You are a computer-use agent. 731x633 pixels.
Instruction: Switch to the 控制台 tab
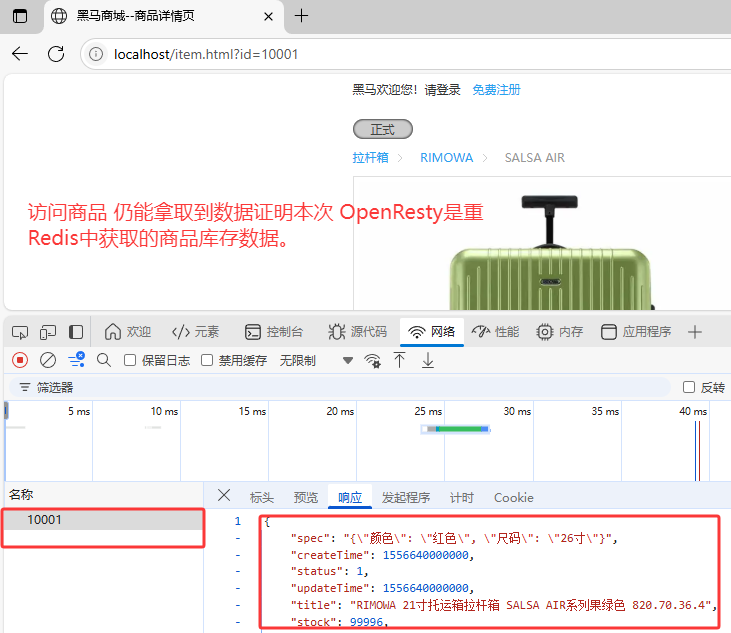pos(274,332)
